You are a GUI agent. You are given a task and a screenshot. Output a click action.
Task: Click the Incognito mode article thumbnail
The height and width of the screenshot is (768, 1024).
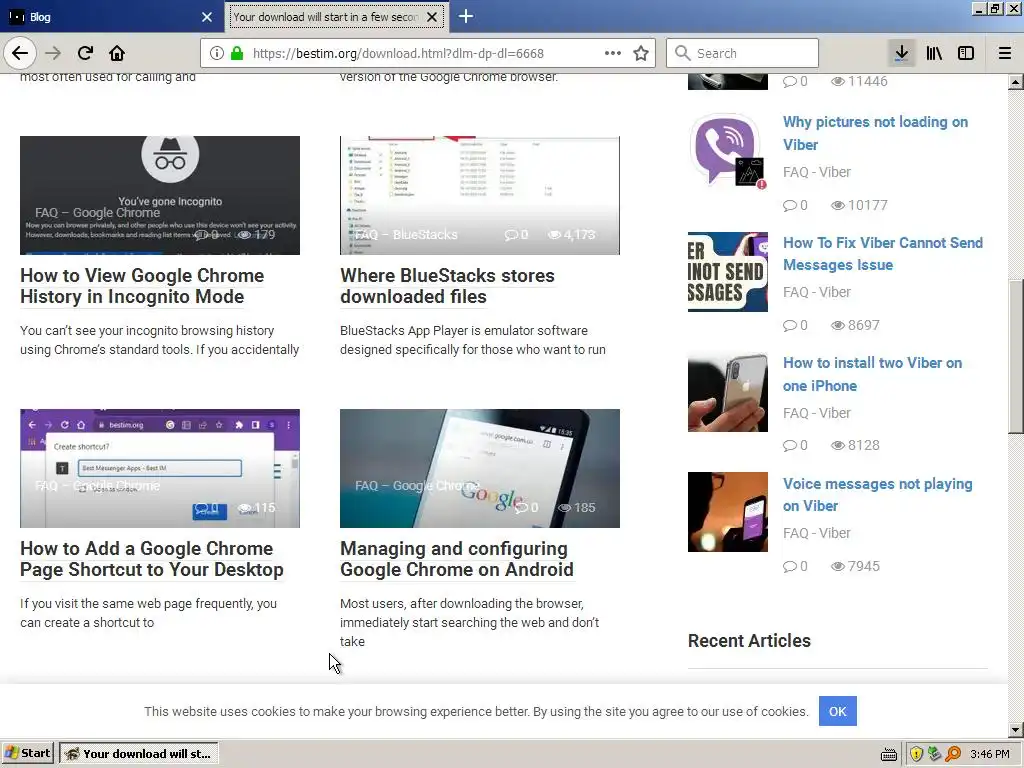[x=160, y=195]
